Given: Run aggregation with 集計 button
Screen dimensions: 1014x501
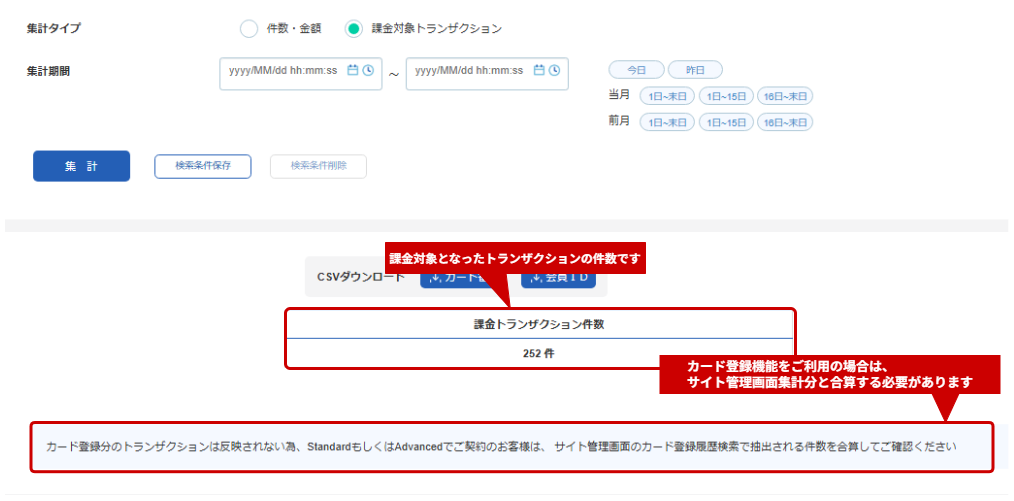Looking at the screenshot, I should point(81,166).
